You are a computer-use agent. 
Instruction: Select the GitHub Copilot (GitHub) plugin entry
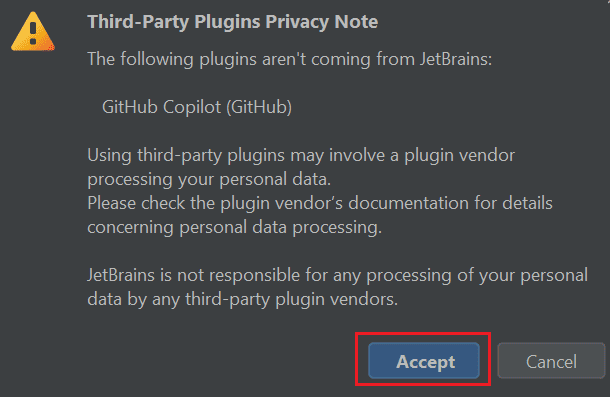(197, 107)
